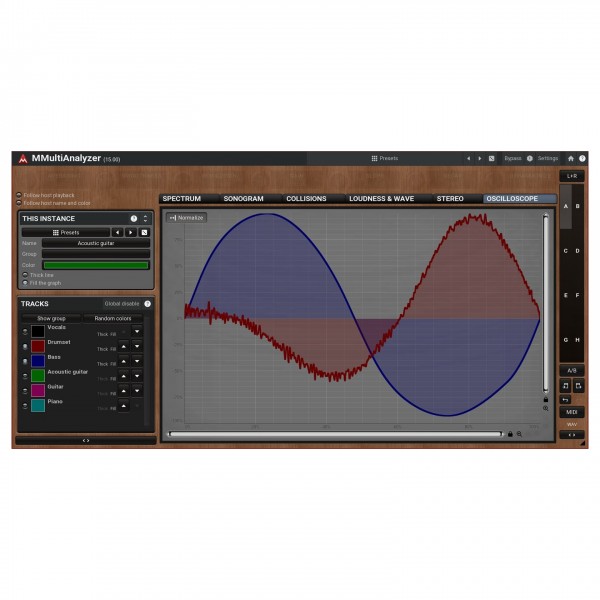Open the red Drumset color swatch
600x600 pixels.
38,346
